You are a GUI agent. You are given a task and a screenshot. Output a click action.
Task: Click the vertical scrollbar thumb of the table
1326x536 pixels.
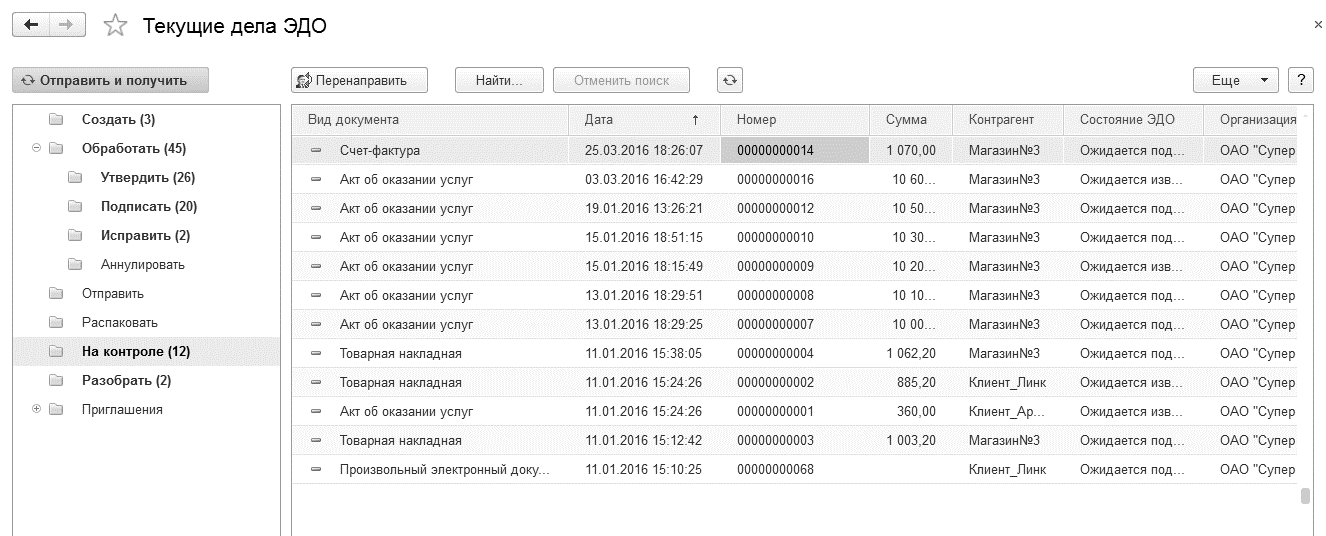pyautogui.click(x=1305, y=496)
